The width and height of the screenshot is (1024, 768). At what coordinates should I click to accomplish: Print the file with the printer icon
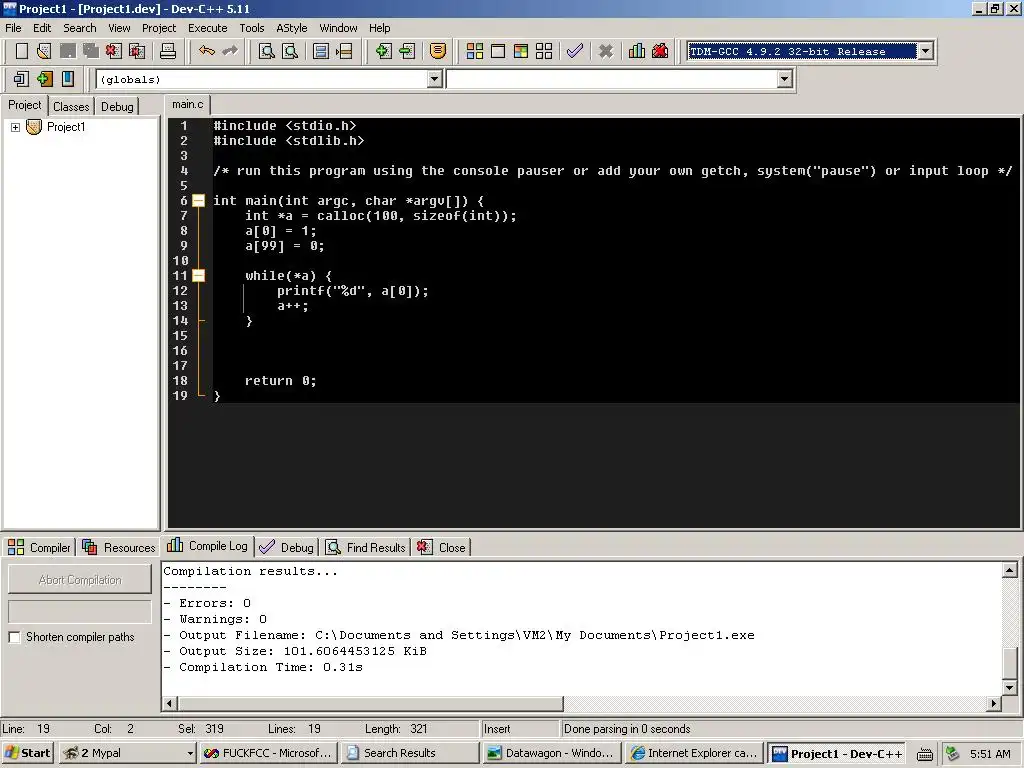coord(168,51)
